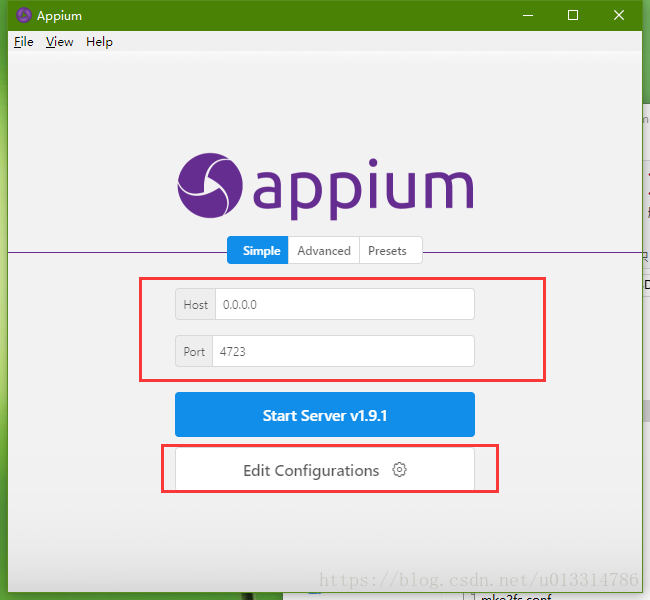650x600 pixels.
Task: Click the Port label
Action: [x=194, y=351]
